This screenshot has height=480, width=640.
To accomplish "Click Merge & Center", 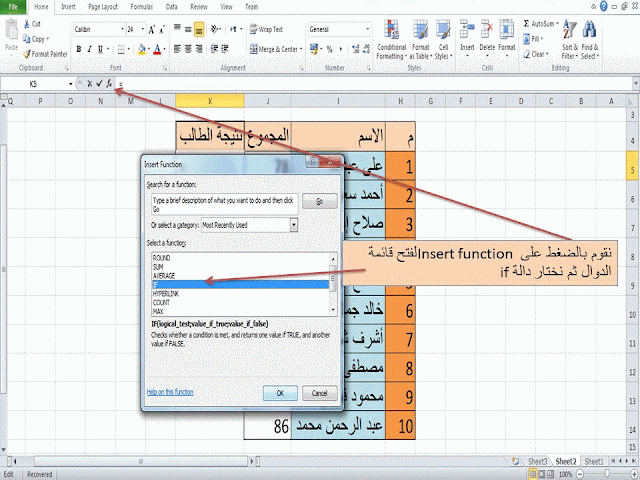I will 273,49.
